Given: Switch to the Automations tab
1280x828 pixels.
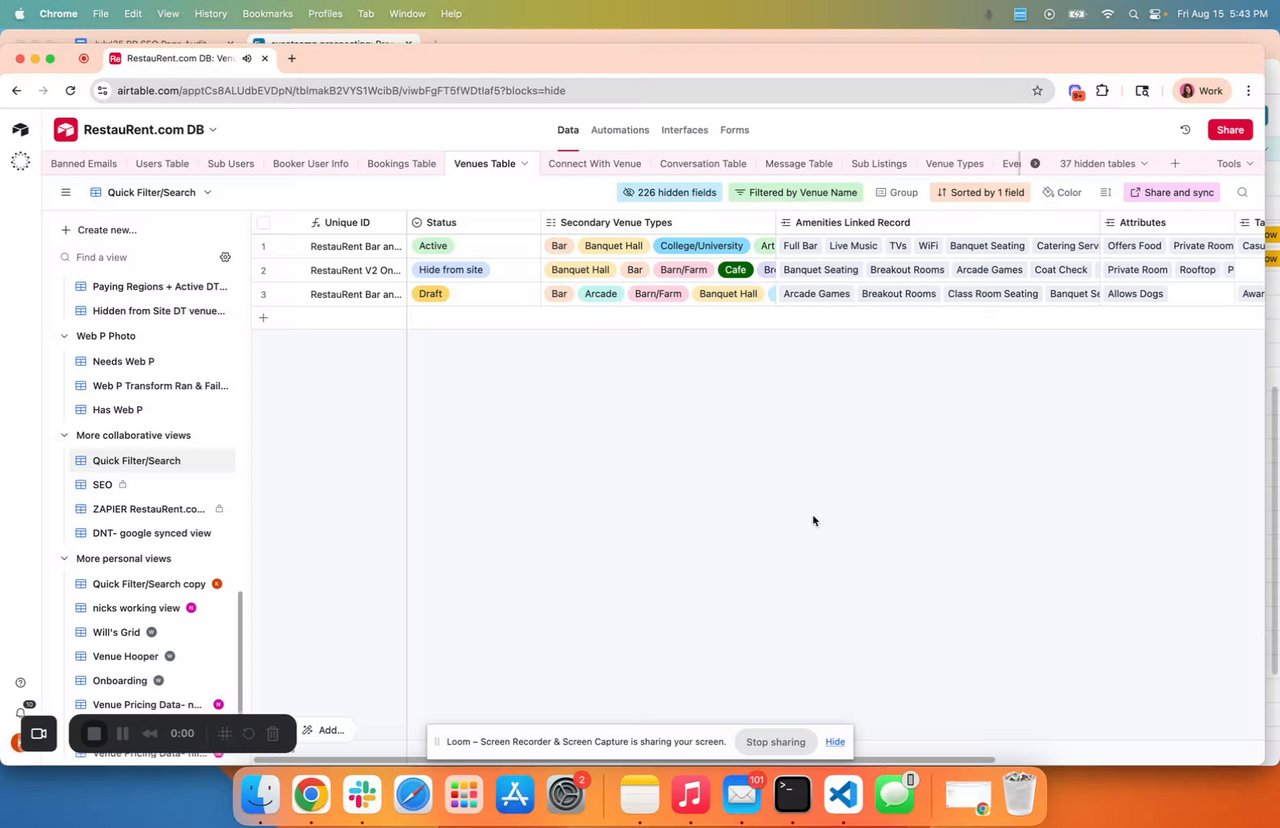Looking at the screenshot, I should point(620,130).
